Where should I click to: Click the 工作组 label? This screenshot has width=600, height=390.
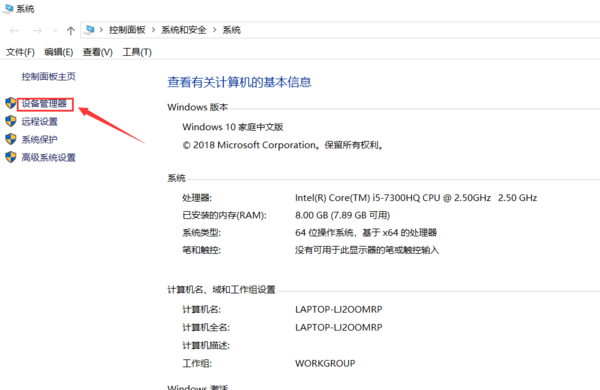(197, 363)
